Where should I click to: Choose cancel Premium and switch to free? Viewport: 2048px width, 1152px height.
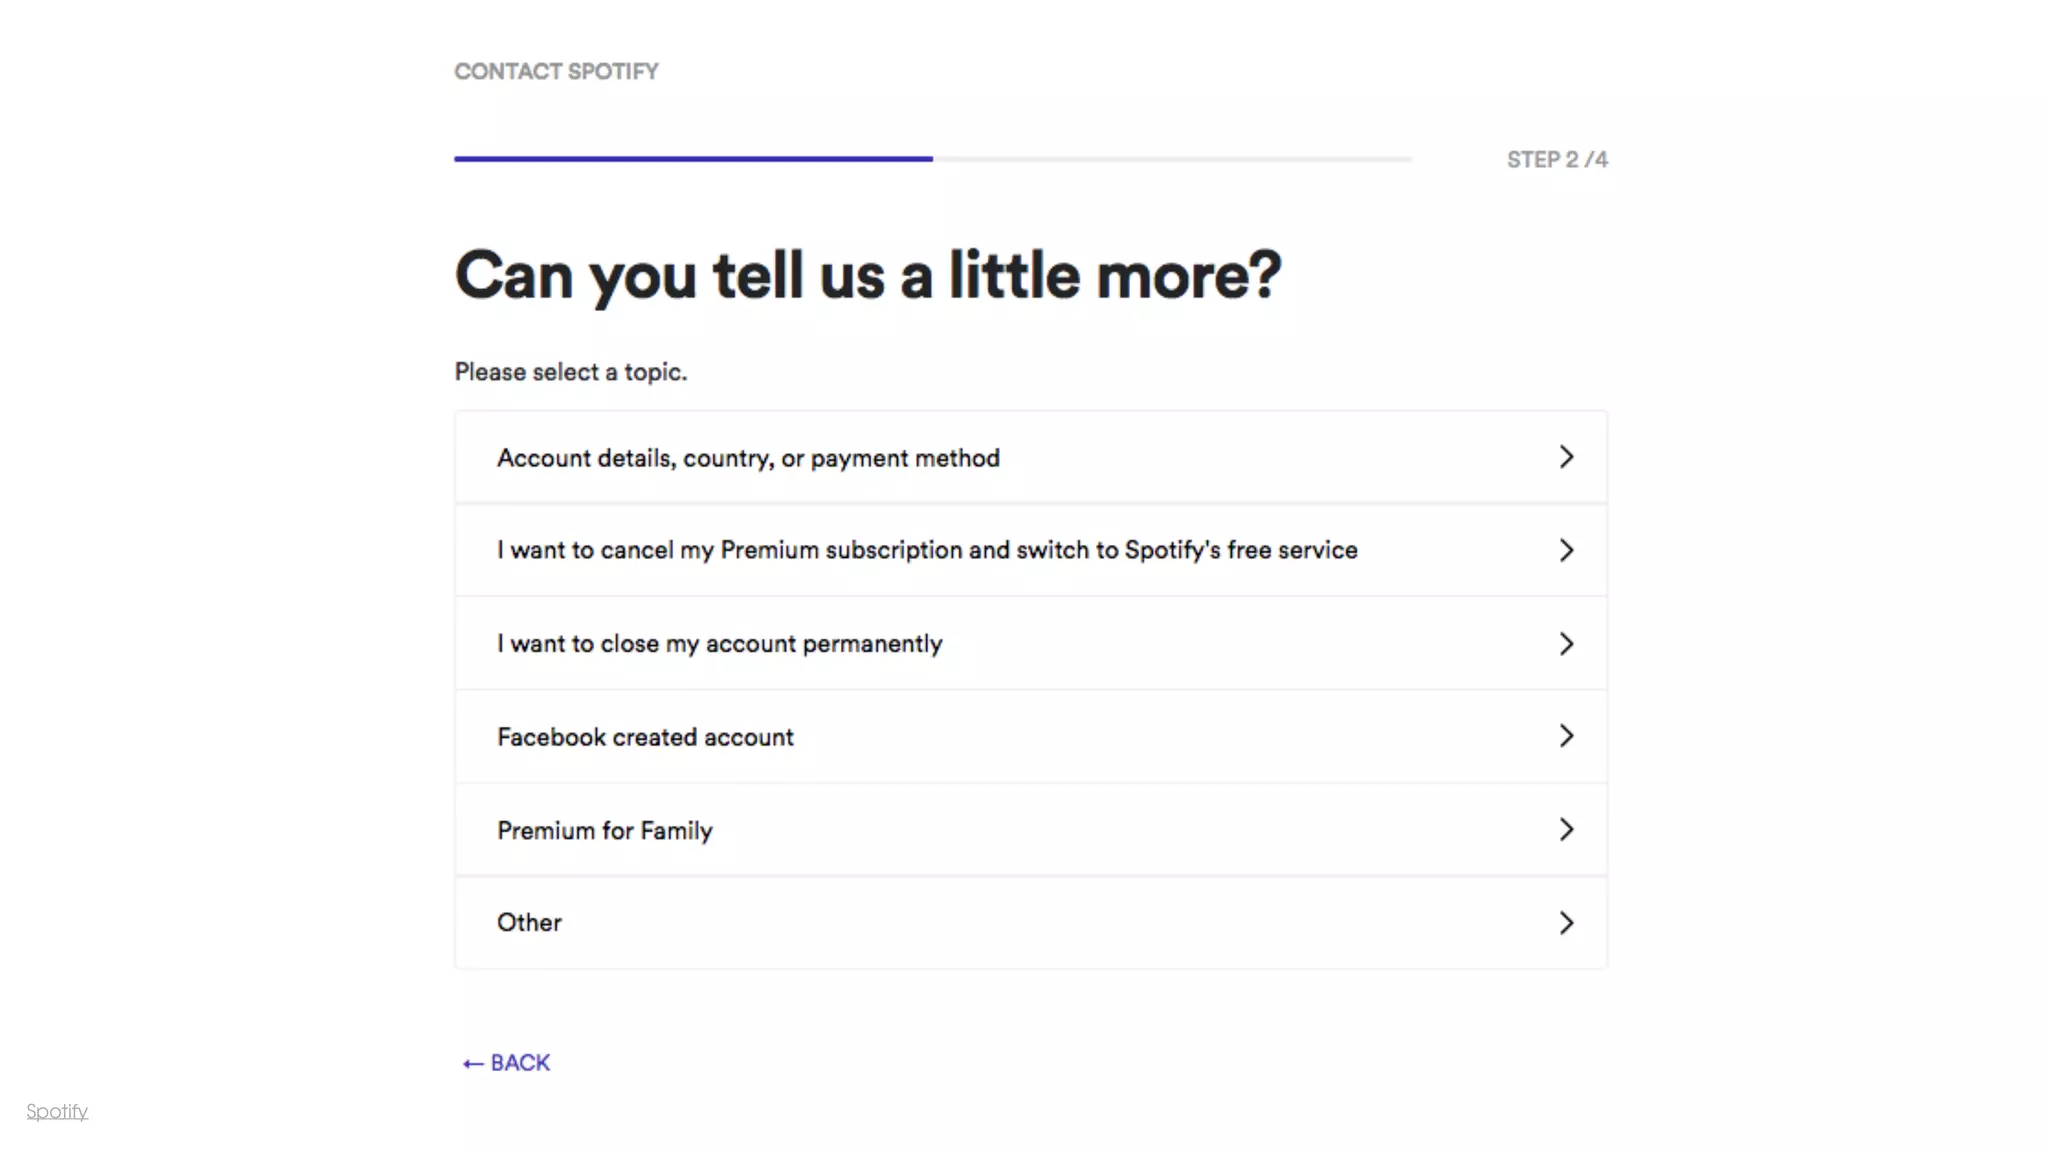926,550
